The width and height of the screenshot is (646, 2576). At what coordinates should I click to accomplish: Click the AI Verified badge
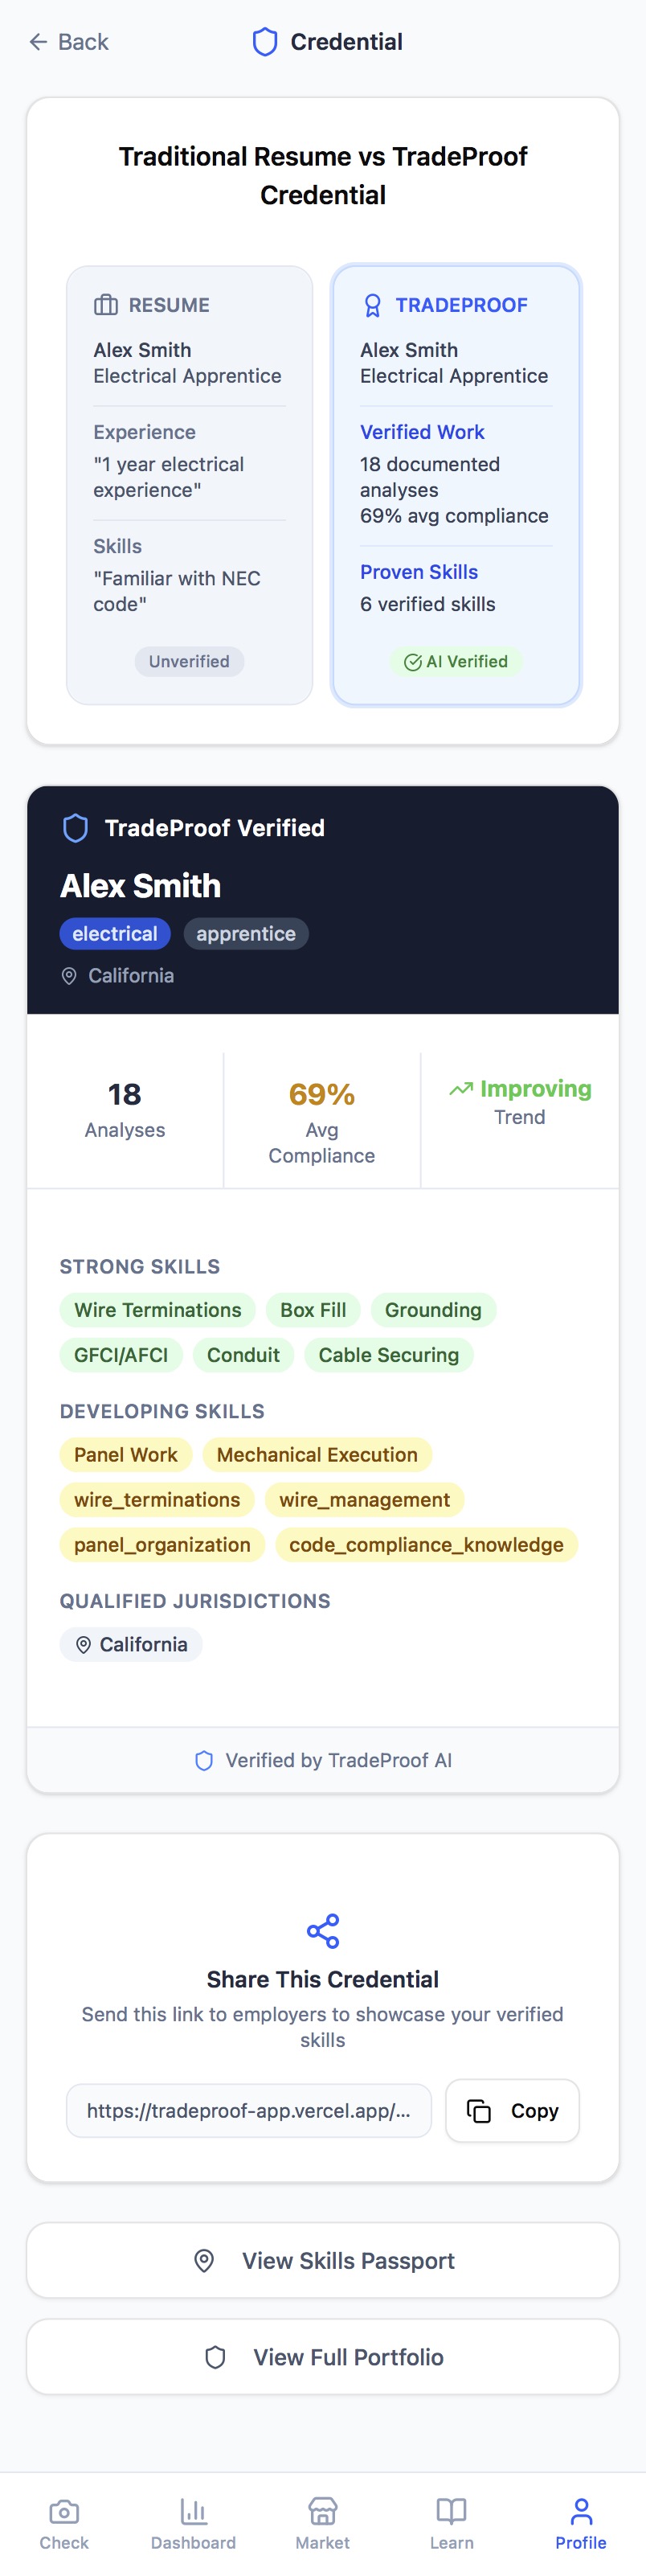456,661
